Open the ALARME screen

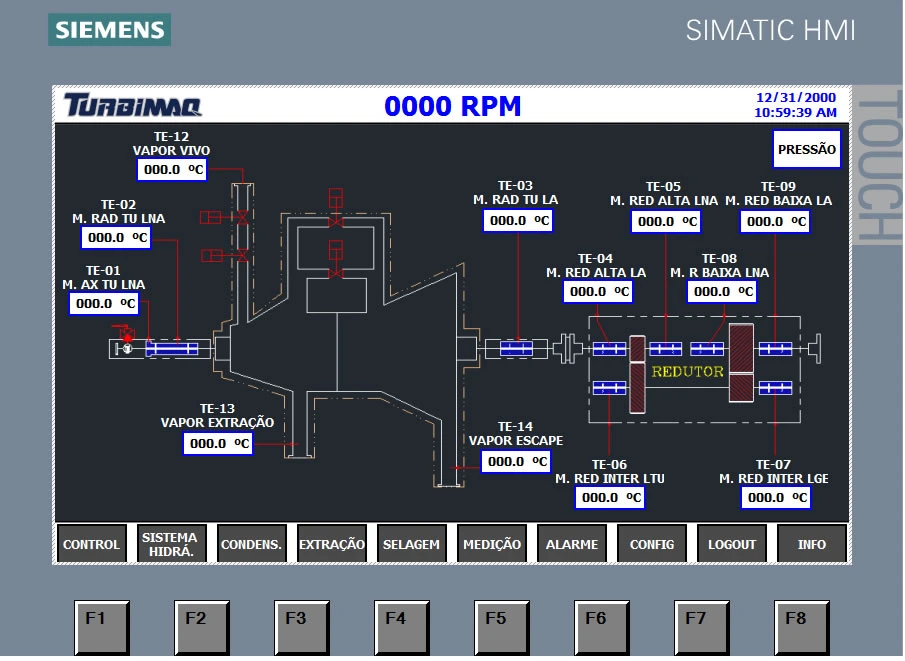click(571, 543)
